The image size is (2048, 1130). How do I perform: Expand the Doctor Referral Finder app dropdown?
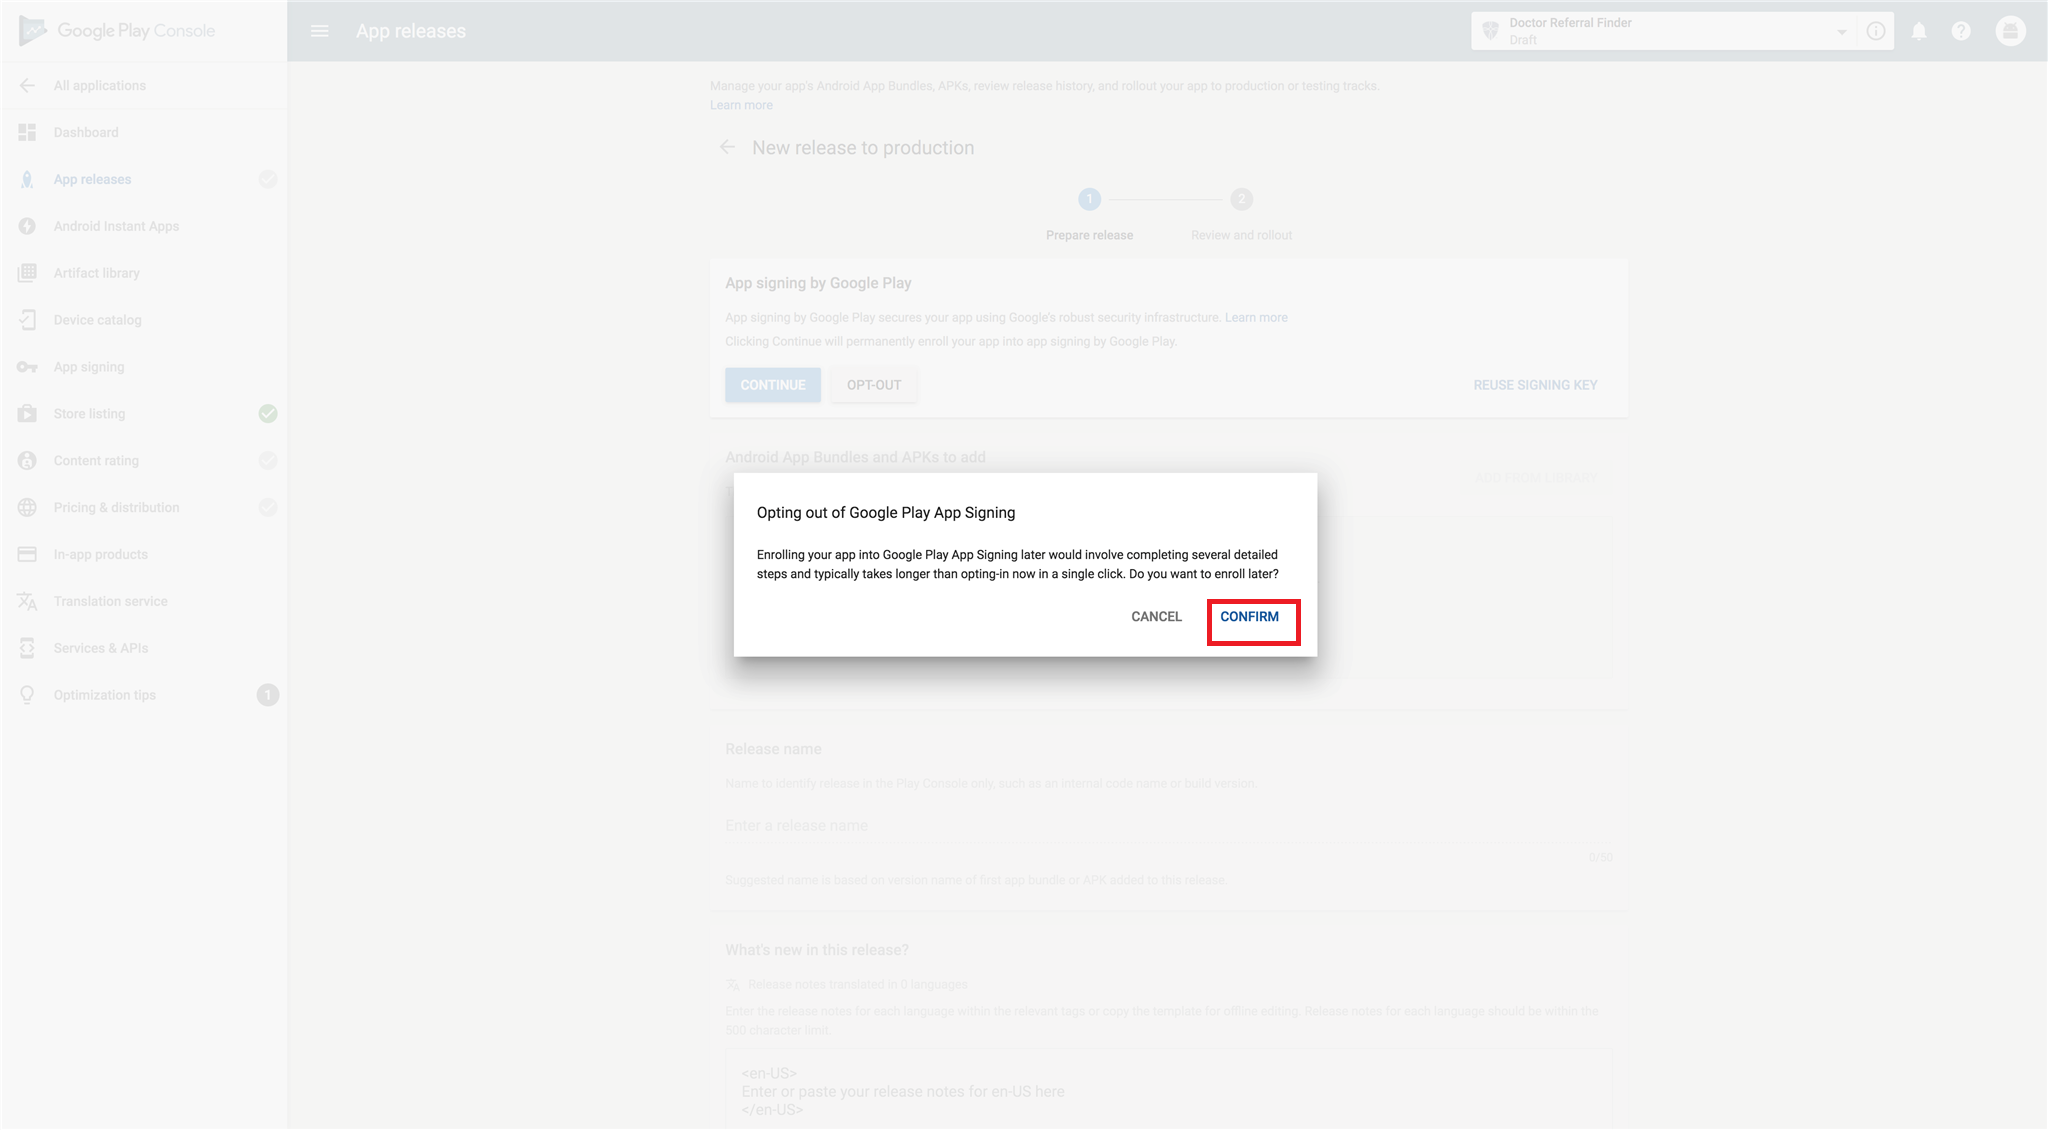pyautogui.click(x=1841, y=32)
